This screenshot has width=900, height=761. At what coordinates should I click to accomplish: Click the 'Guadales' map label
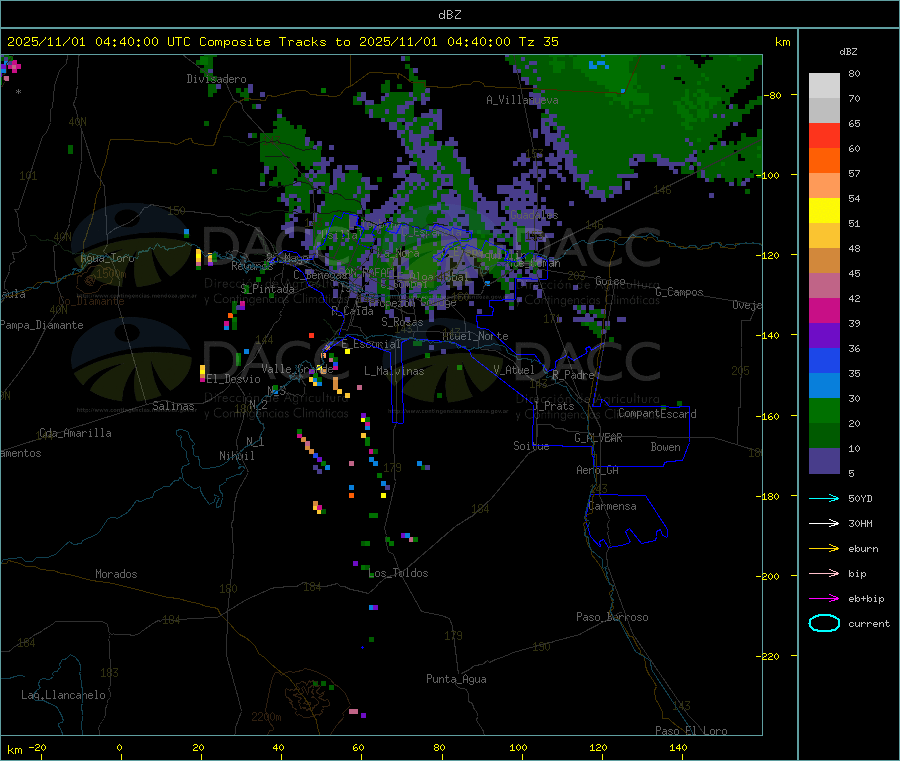click(534, 215)
